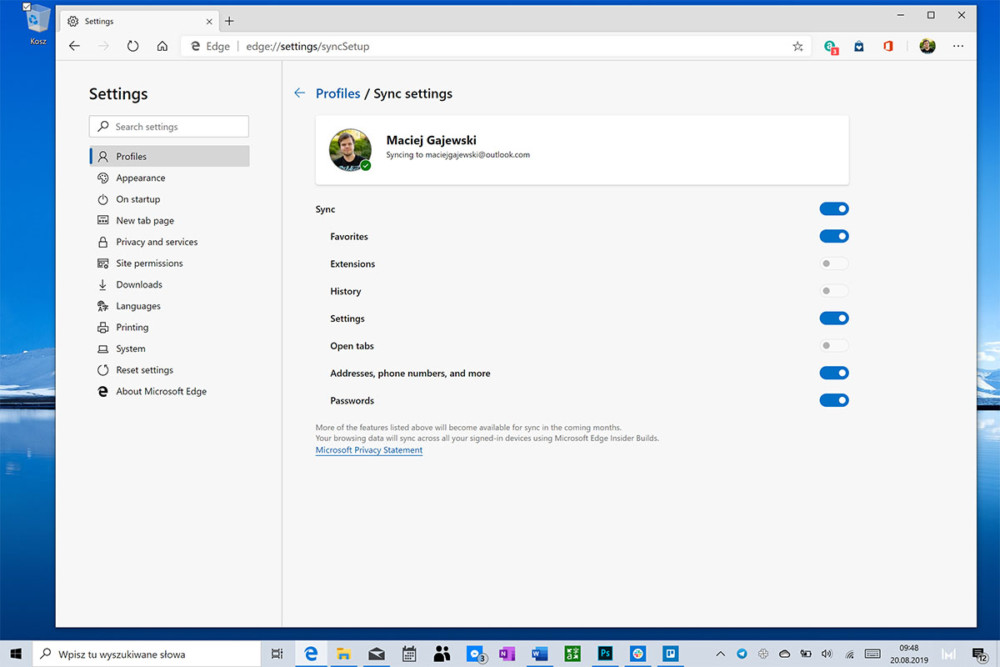Click the Windows taskbar search box
Image resolution: width=1000 pixels, height=667 pixels.
147,654
